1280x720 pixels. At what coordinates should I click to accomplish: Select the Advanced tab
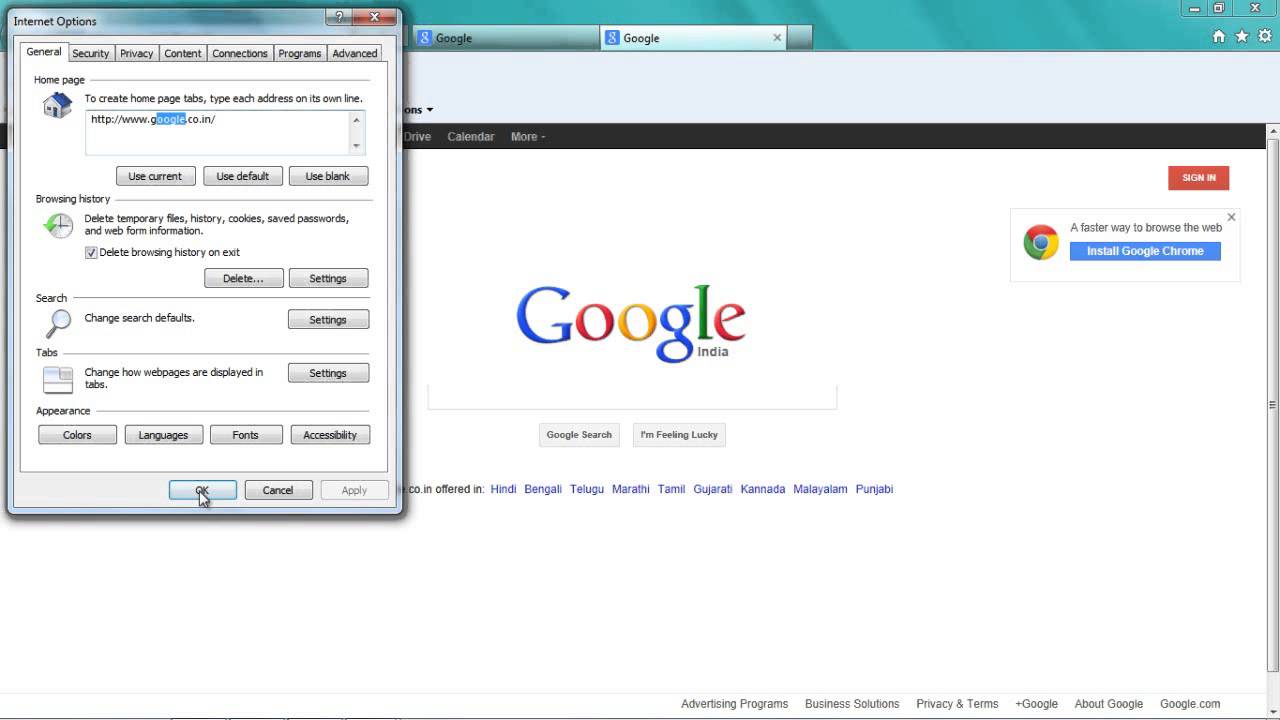point(355,53)
